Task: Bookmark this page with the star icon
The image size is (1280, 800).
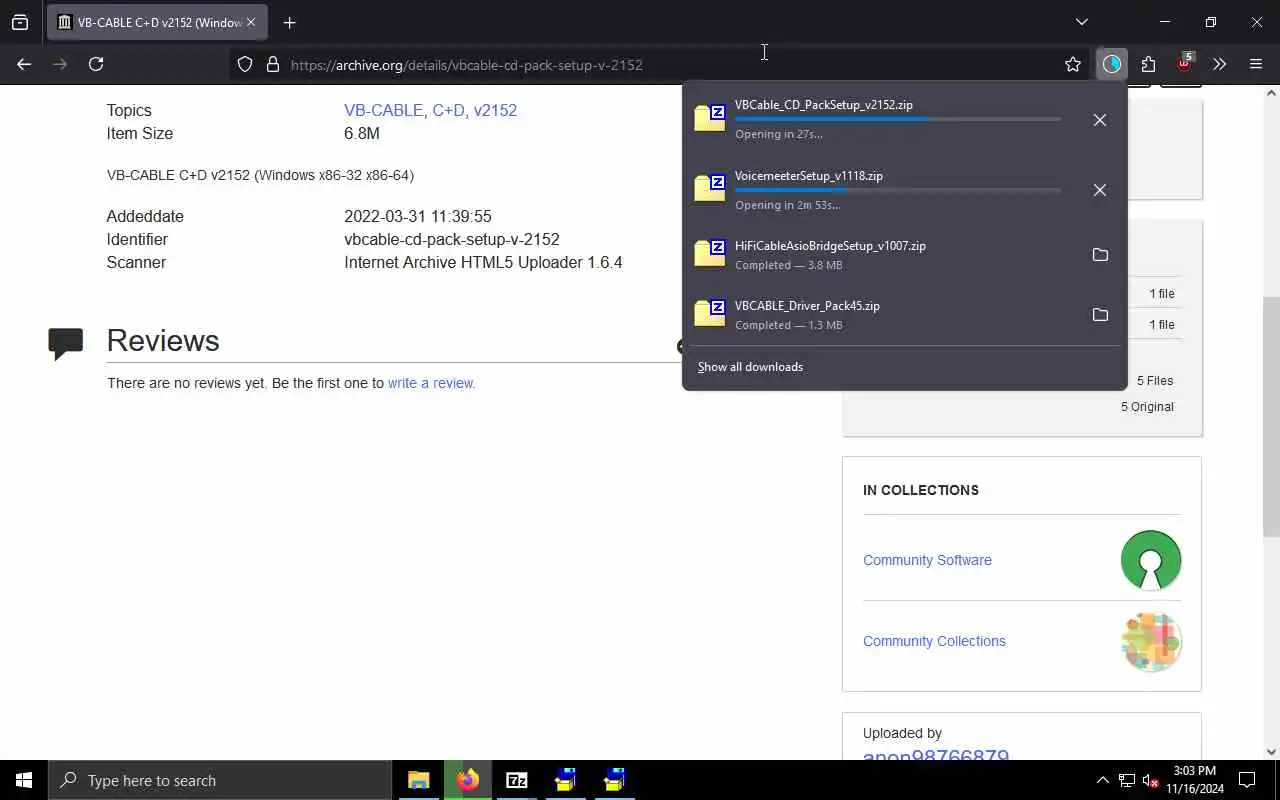Action: click(x=1073, y=64)
